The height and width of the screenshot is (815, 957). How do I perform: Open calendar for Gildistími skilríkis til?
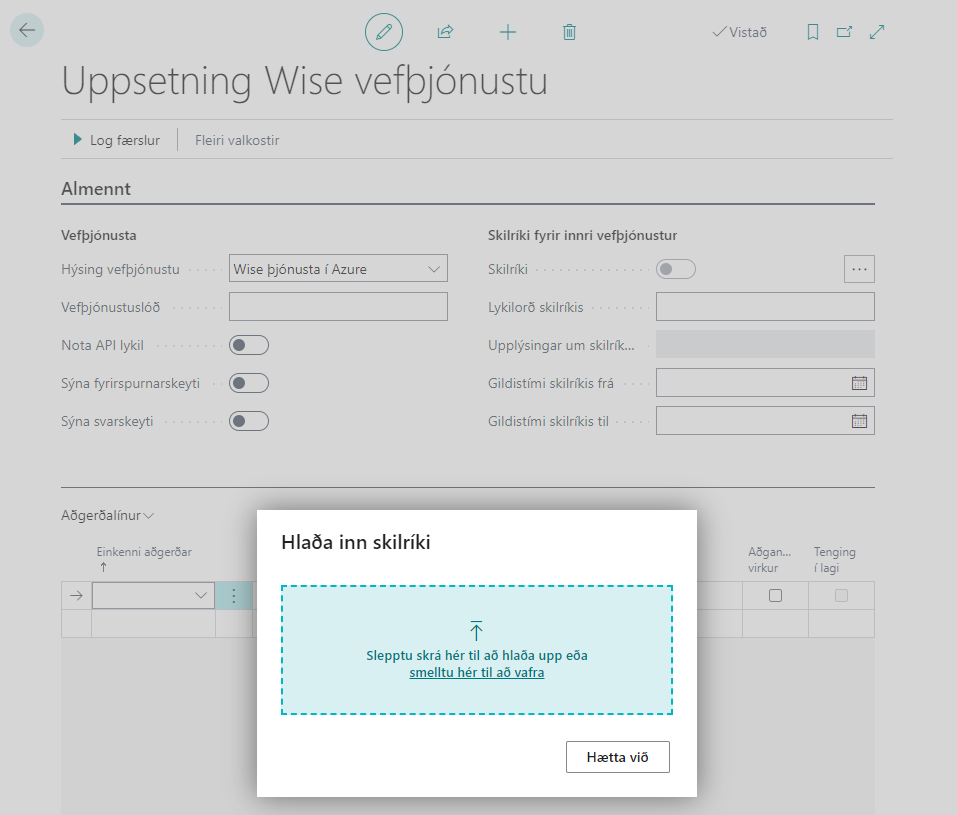[859, 421]
